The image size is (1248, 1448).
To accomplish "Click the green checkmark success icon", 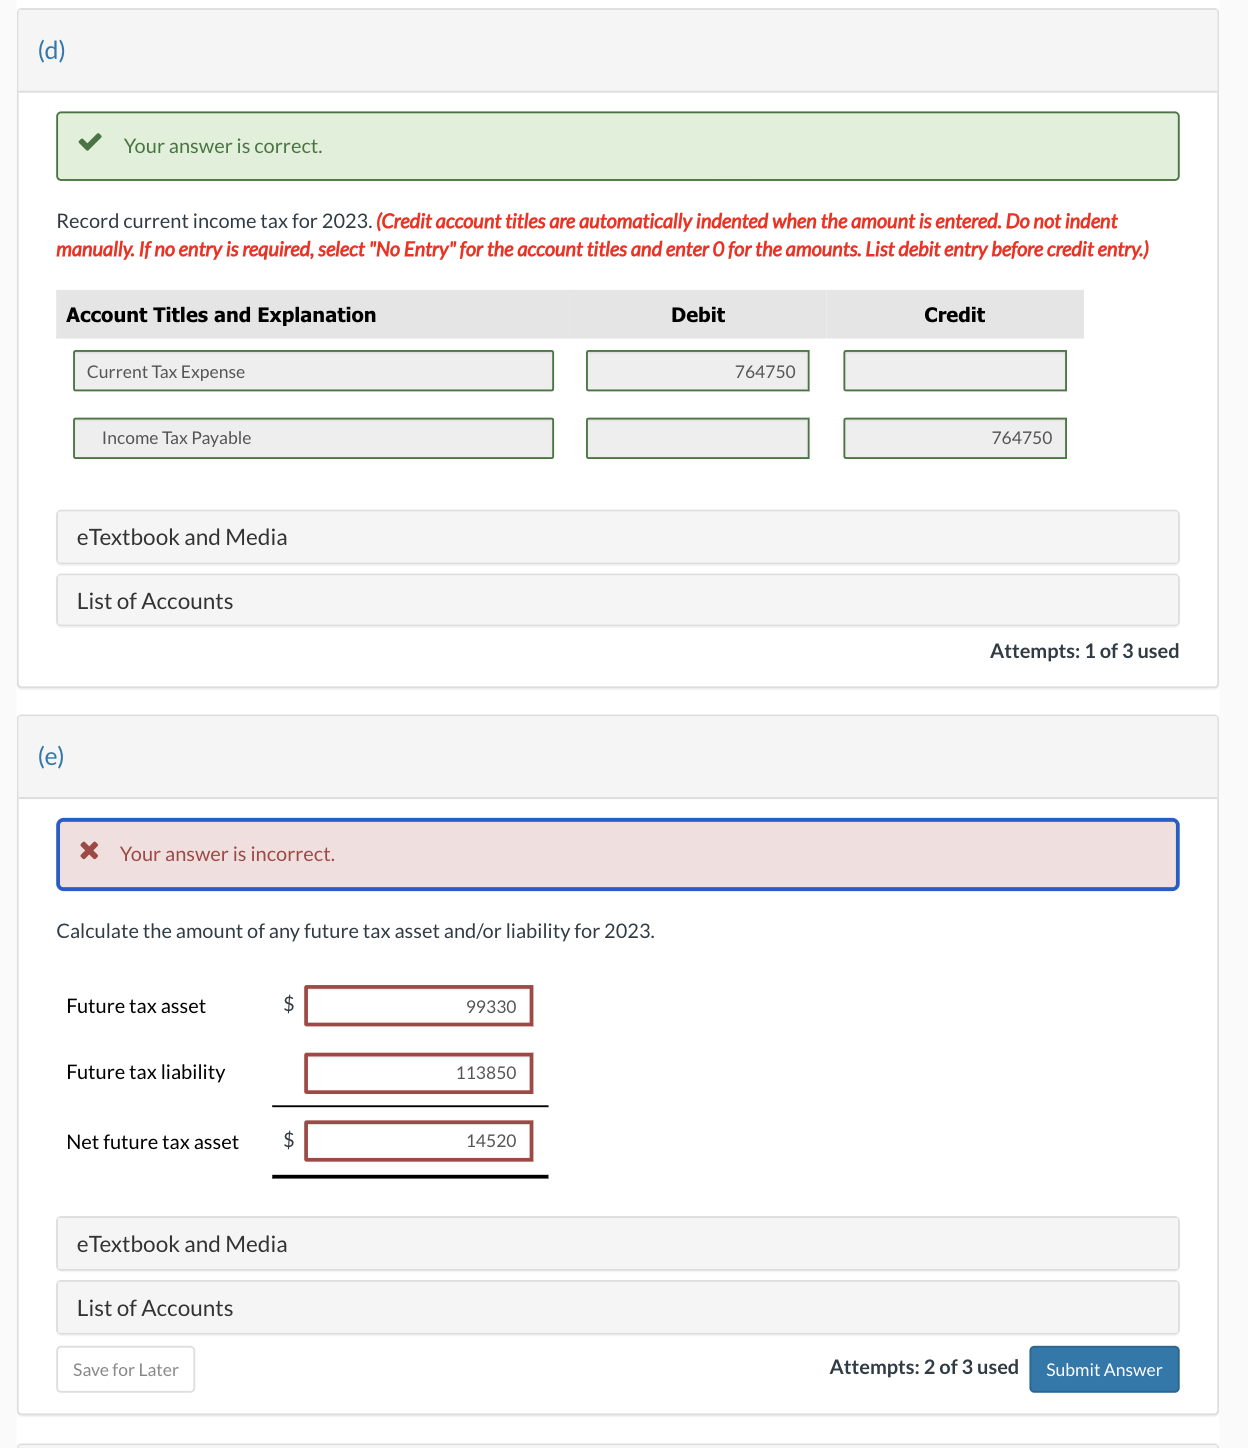I will 90,144.
